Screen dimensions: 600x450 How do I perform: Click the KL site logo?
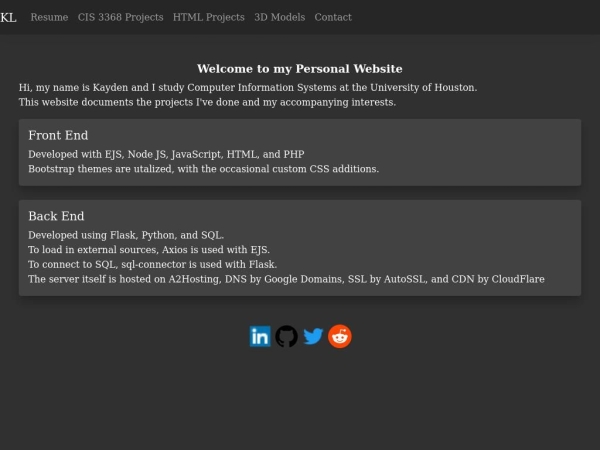[8, 18]
